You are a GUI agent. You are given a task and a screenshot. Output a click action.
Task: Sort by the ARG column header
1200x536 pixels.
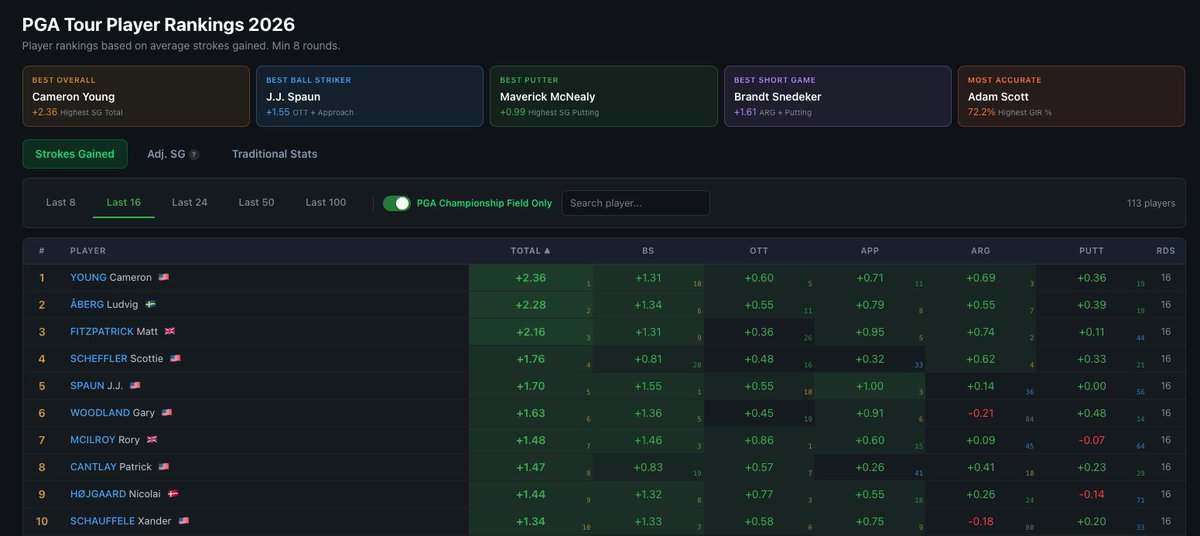[x=980, y=251]
